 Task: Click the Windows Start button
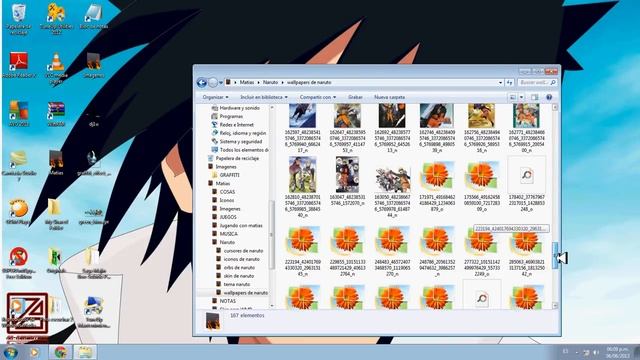(x=11, y=352)
